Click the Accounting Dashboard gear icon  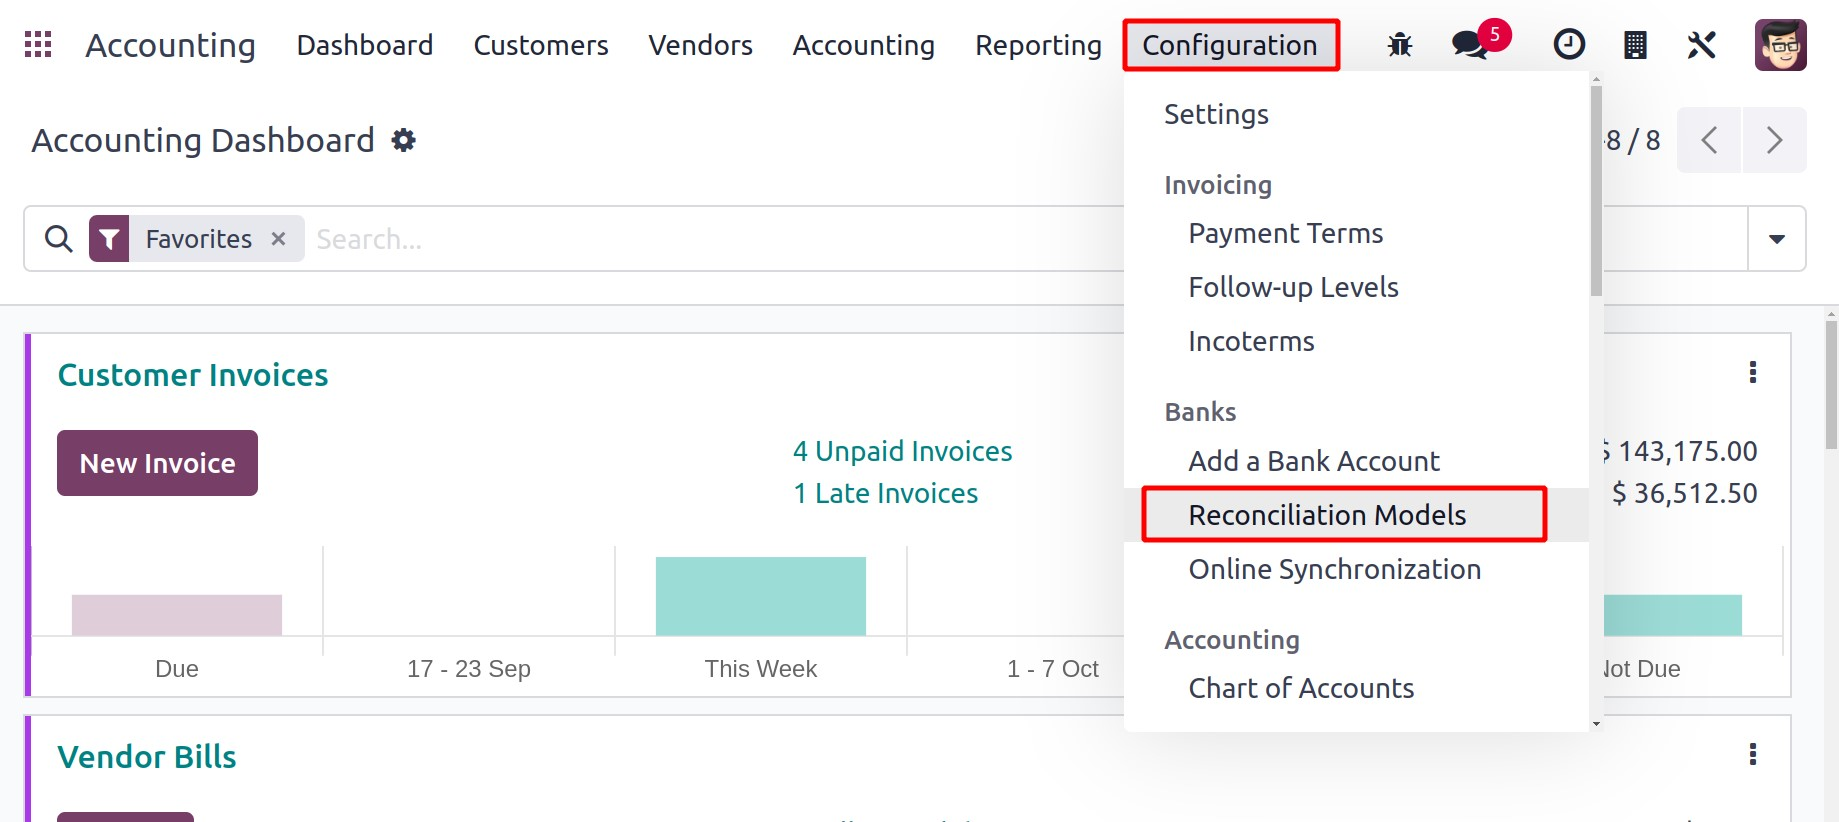click(404, 140)
